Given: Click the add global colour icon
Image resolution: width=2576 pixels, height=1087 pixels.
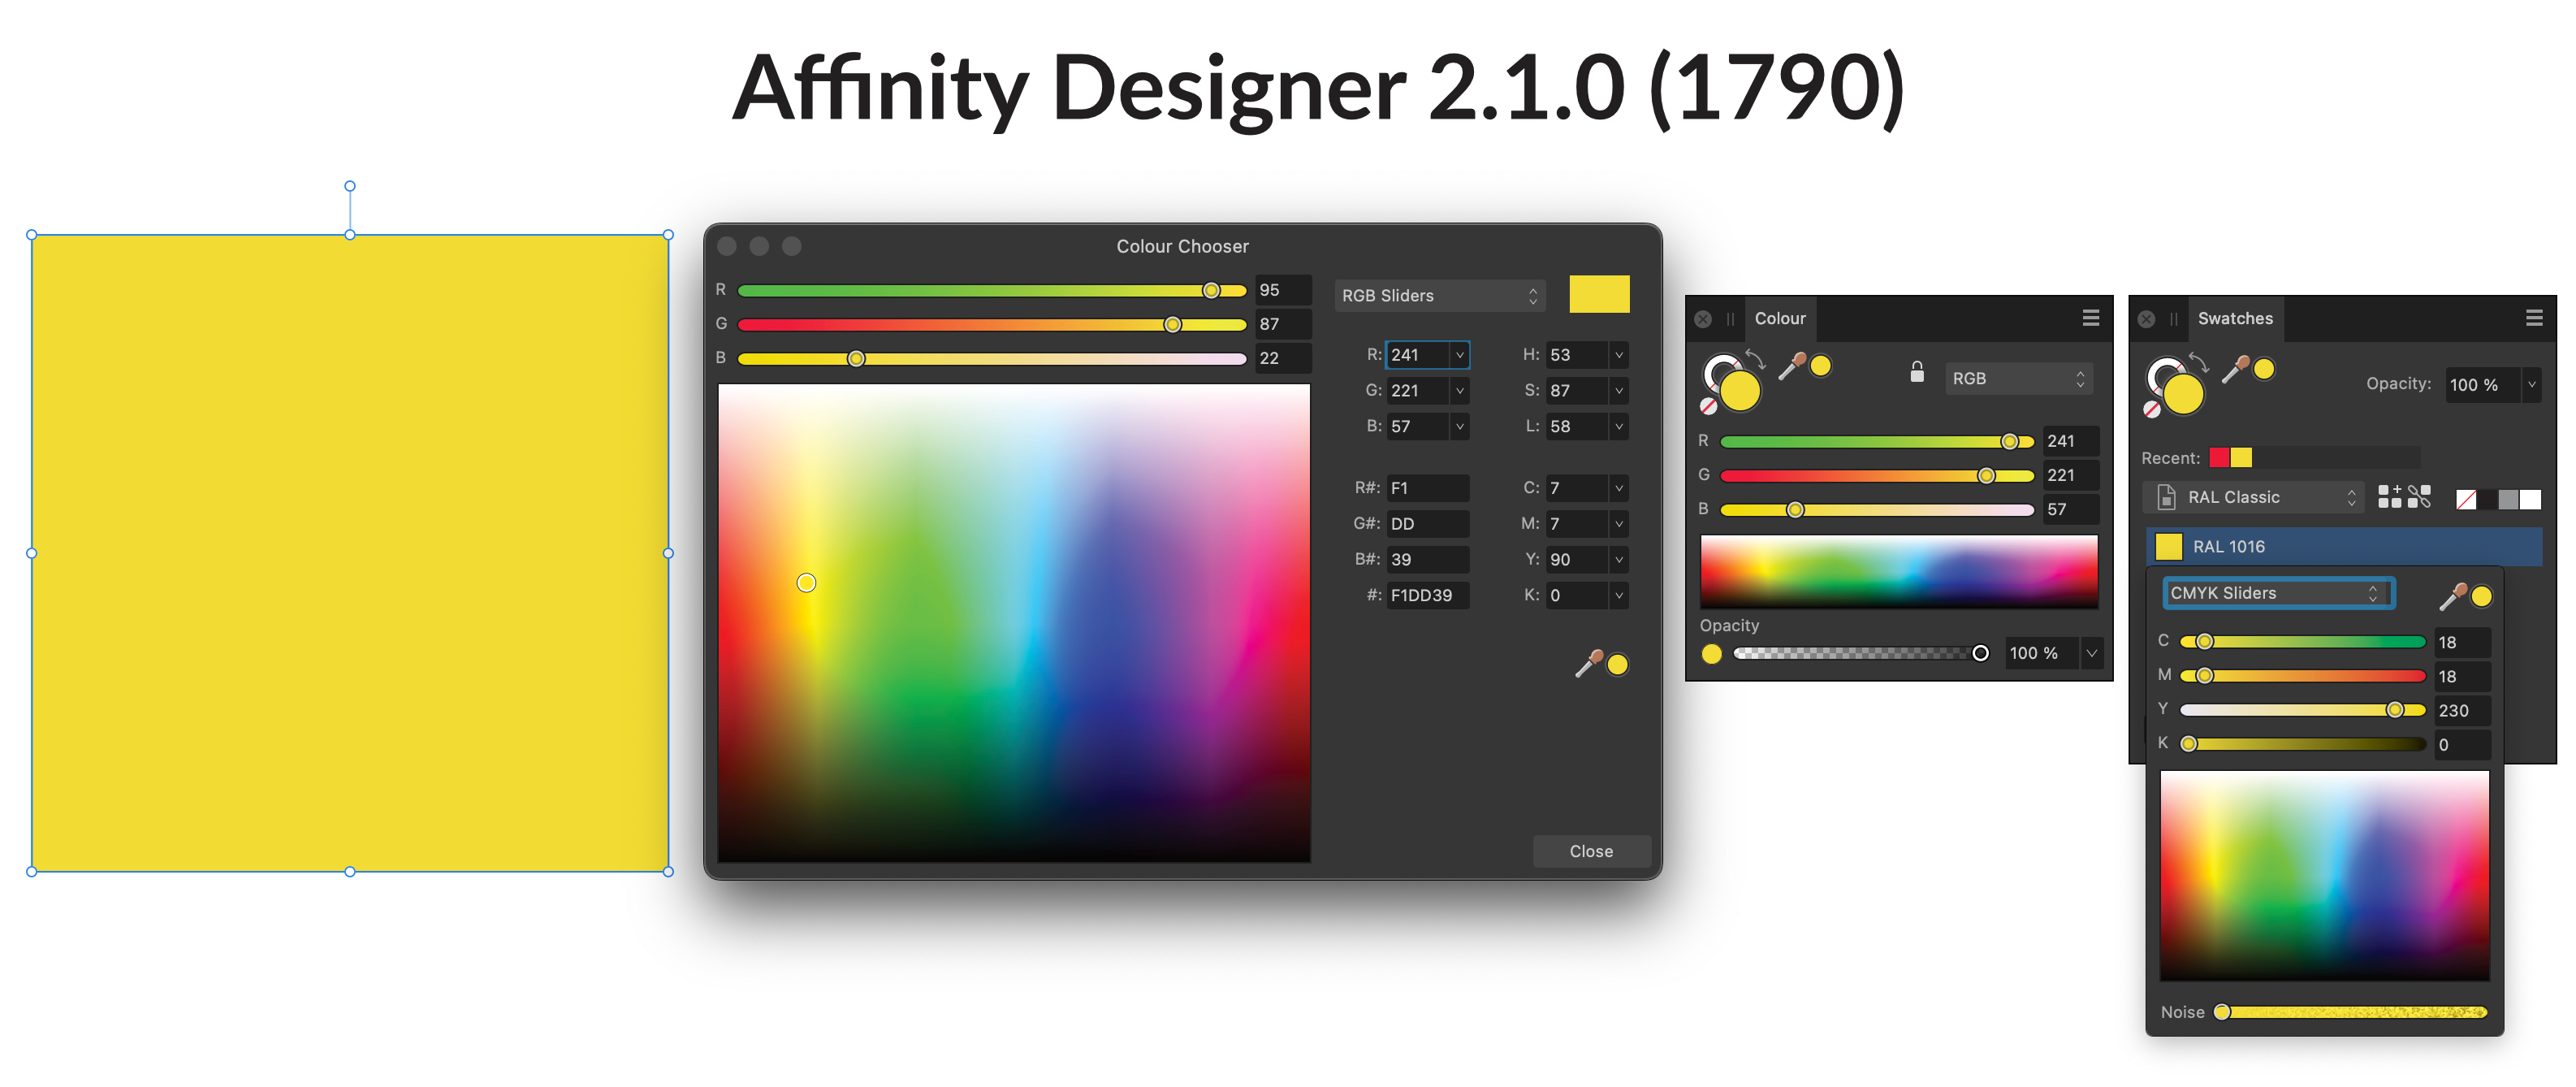Looking at the screenshot, I should [x=2419, y=496].
